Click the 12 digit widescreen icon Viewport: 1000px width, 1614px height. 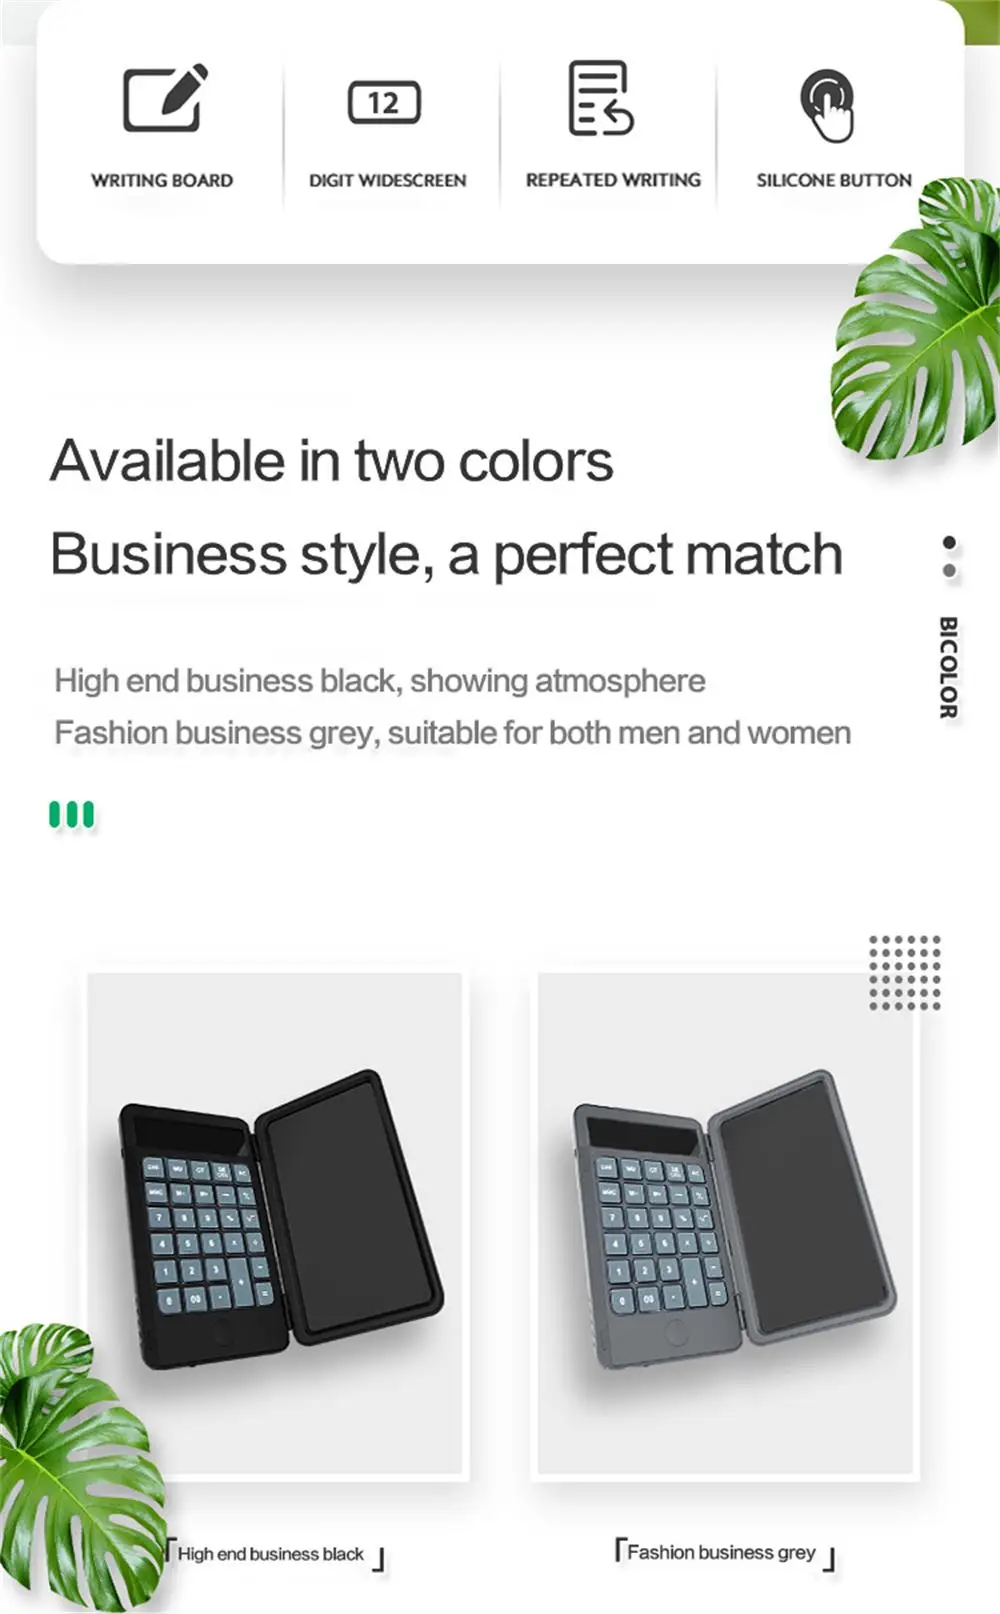pos(384,102)
